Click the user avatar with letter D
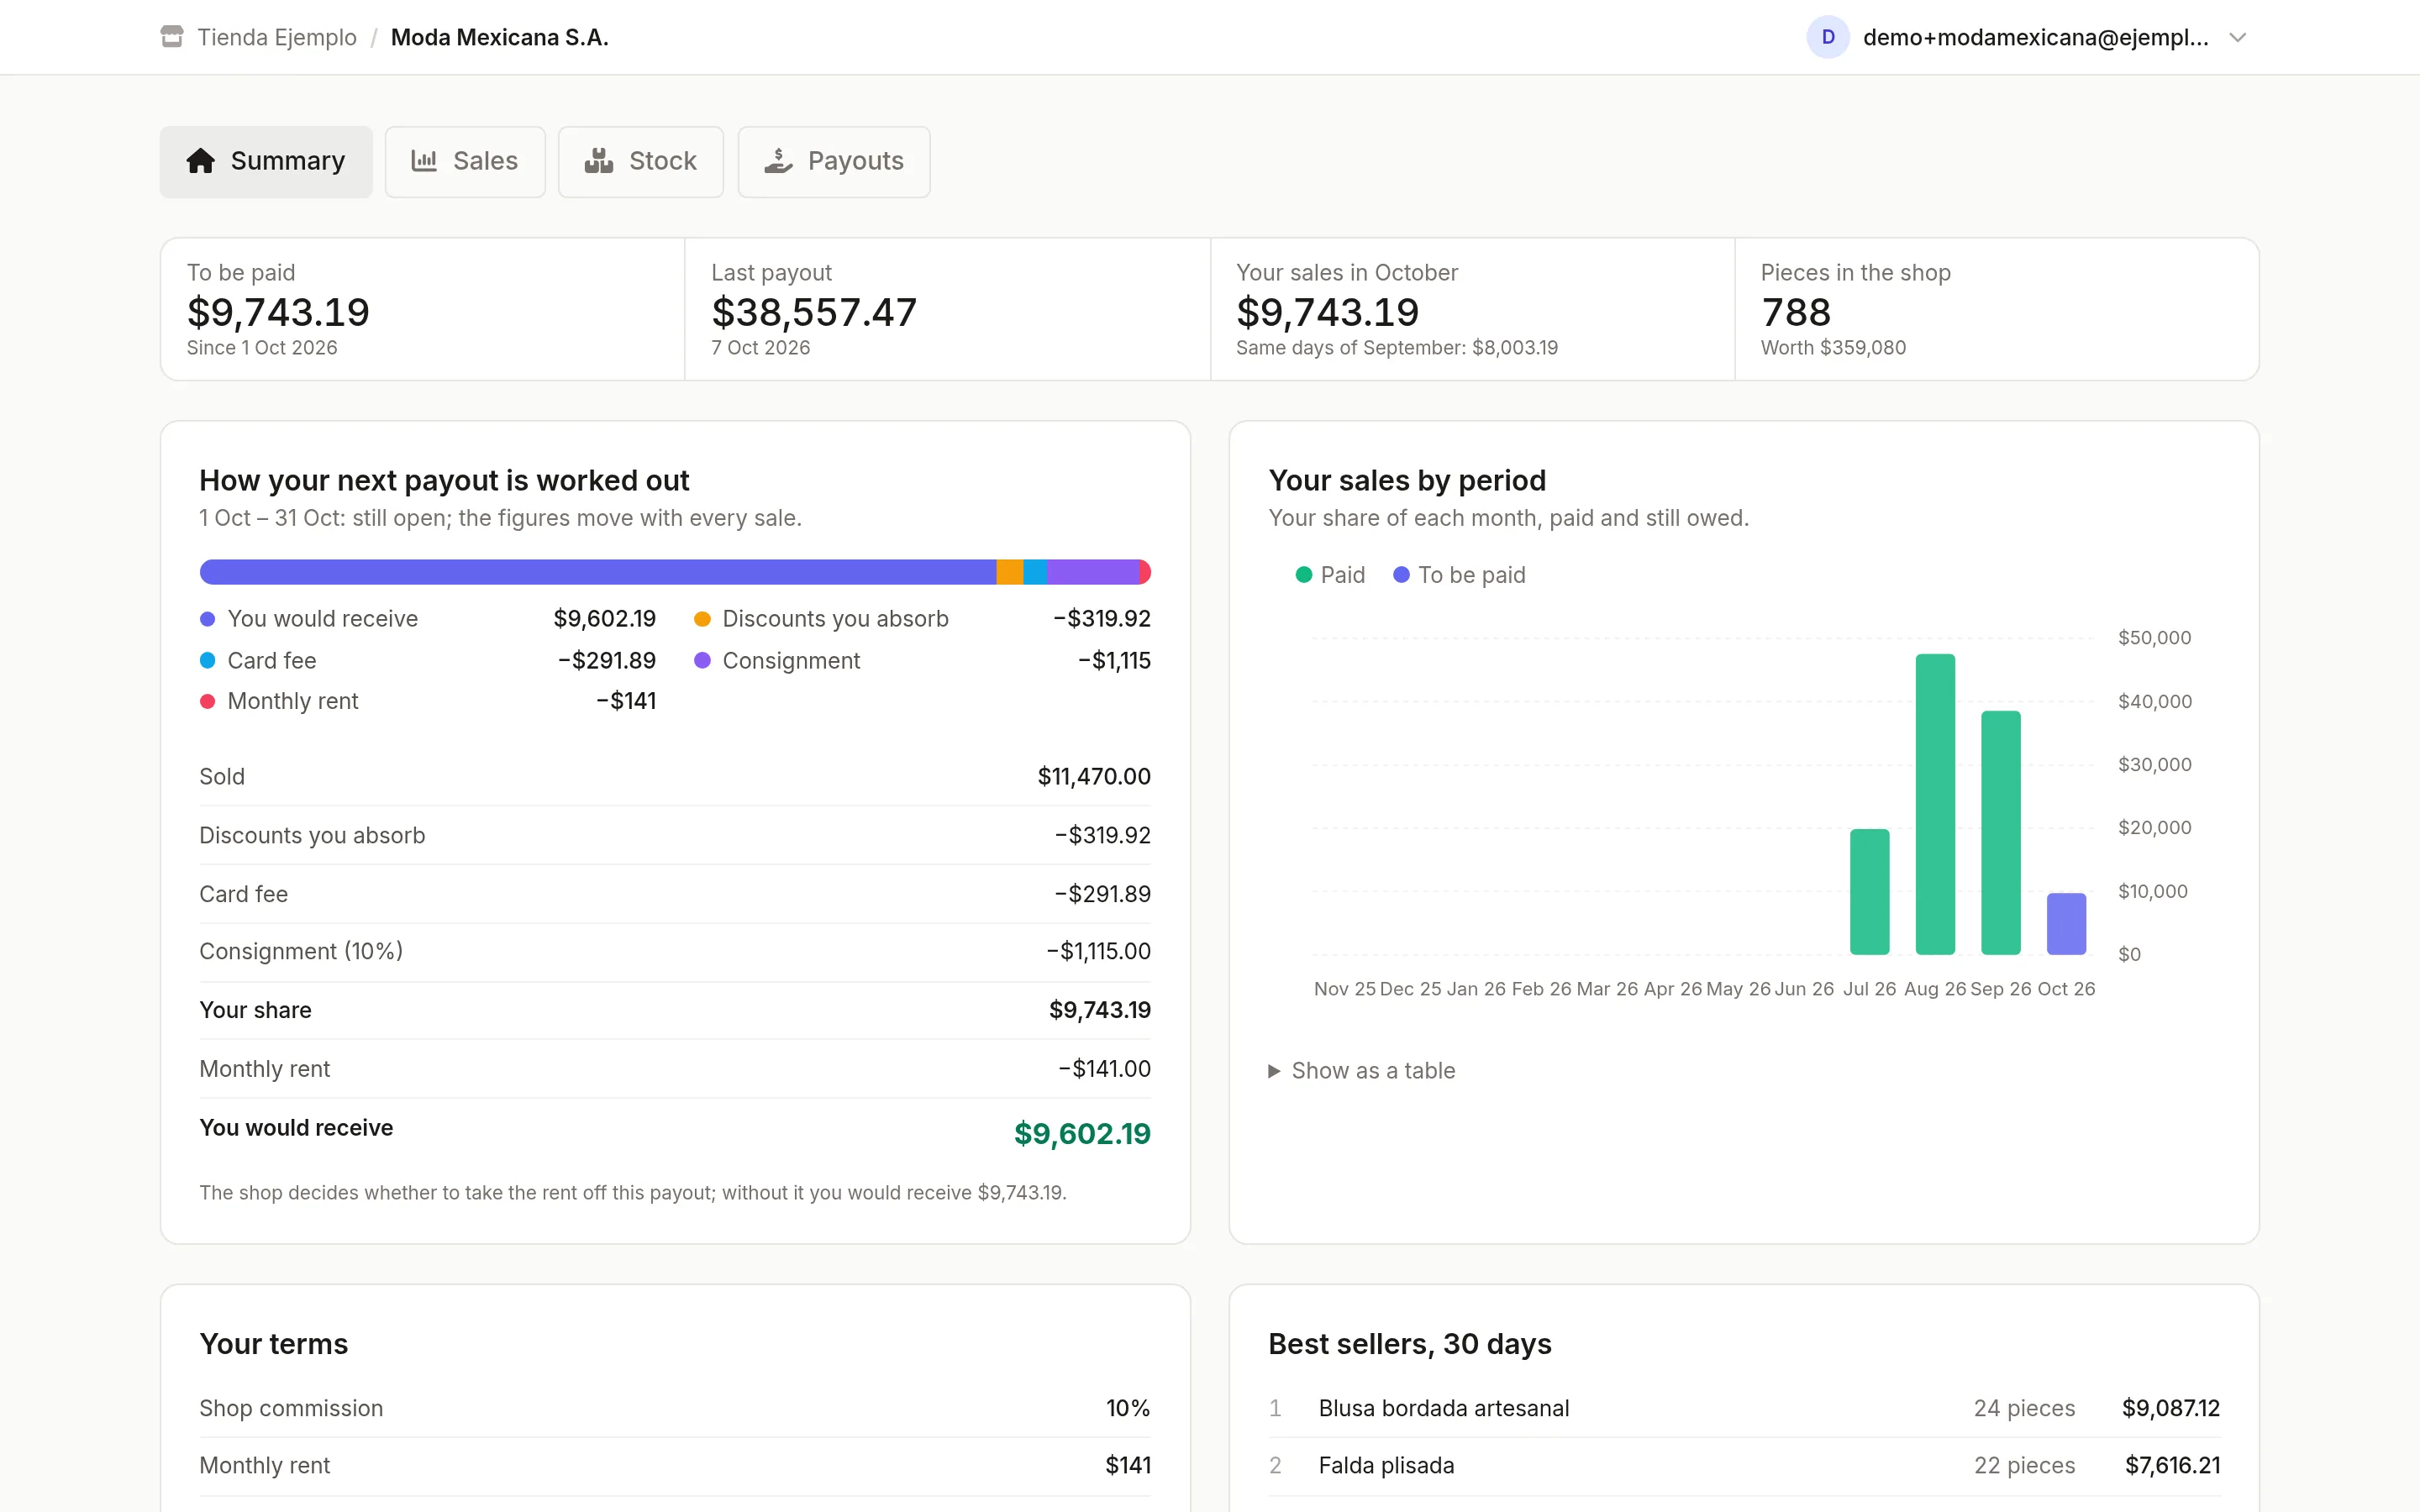This screenshot has height=1512, width=2420. tap(1827, 37)
